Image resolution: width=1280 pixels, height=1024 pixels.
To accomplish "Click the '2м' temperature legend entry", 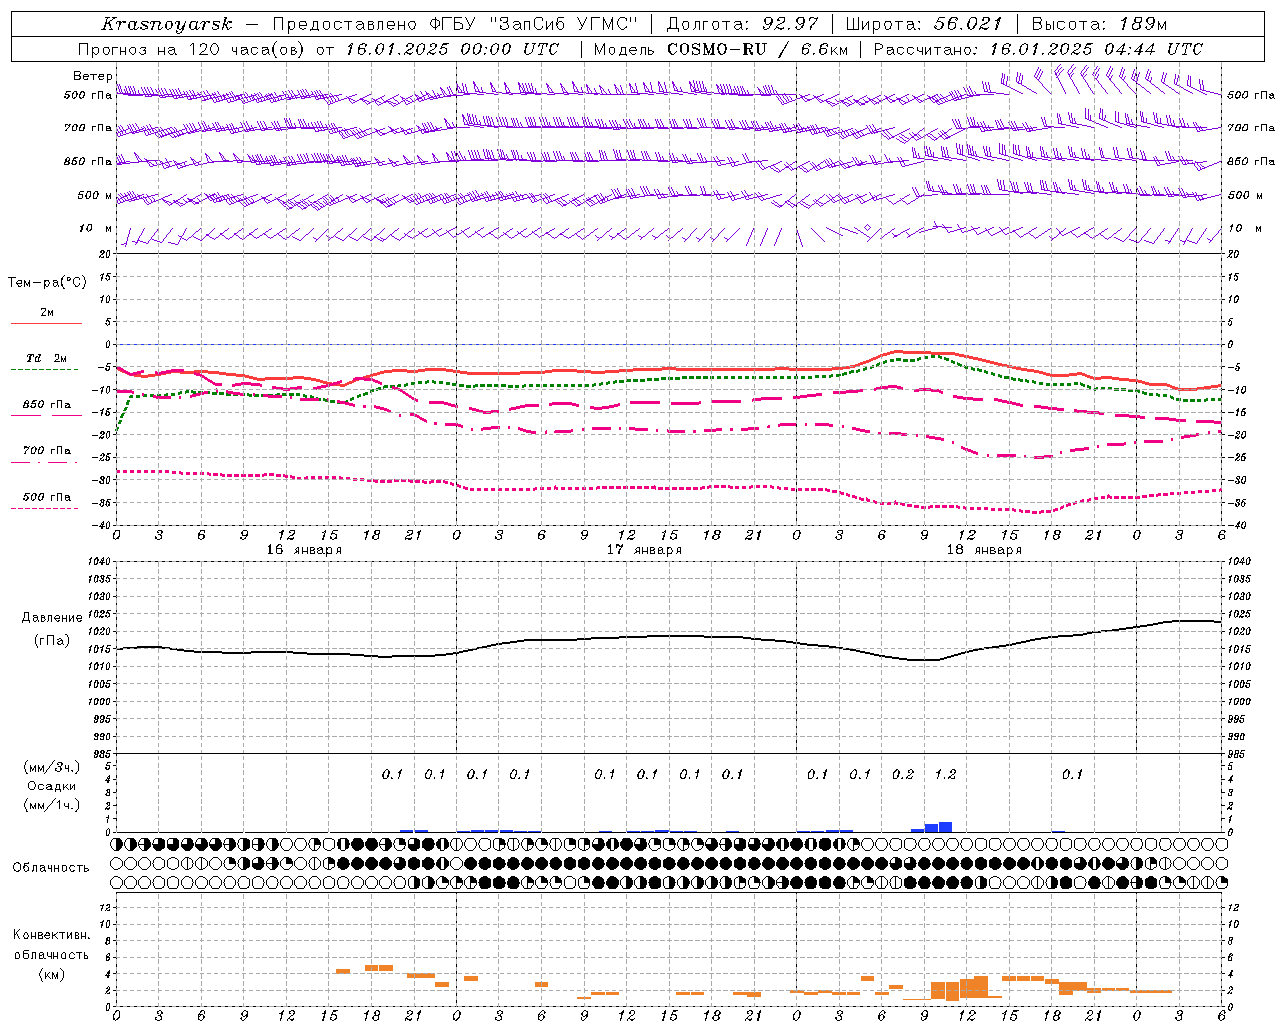I will pos(47,312).
